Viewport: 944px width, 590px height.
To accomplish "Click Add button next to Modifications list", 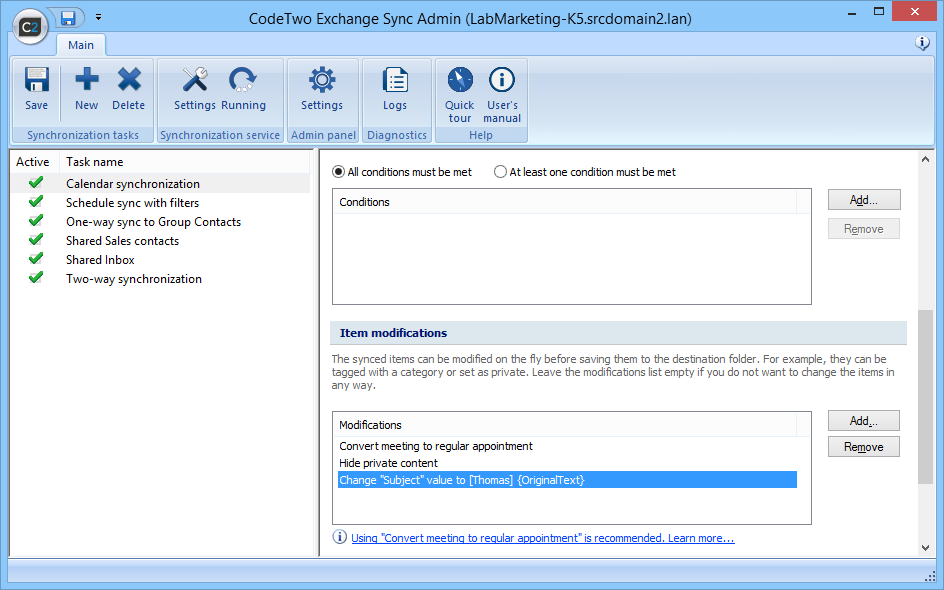I will [864, 421].
